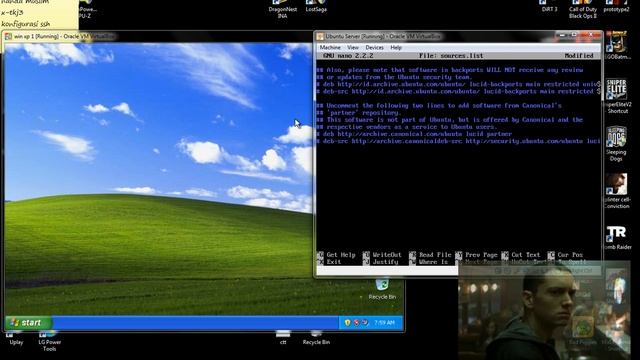Open the Devices menu in Ubuntu Server window

[x=374, y=48]
